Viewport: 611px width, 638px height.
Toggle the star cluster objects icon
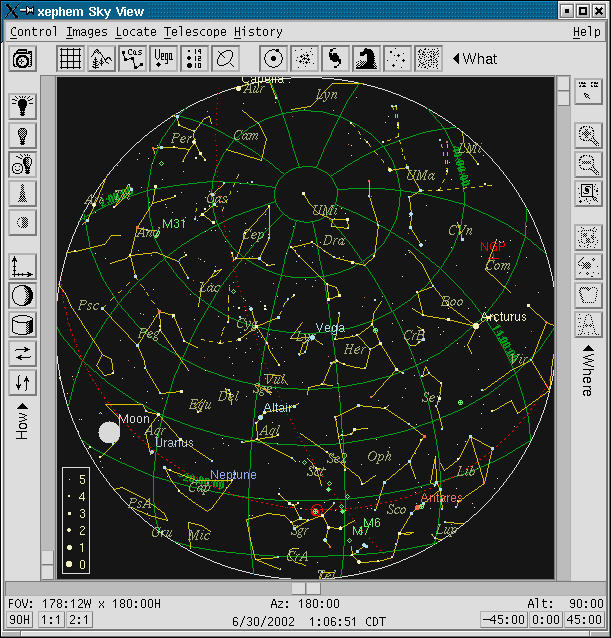[304, 59]
